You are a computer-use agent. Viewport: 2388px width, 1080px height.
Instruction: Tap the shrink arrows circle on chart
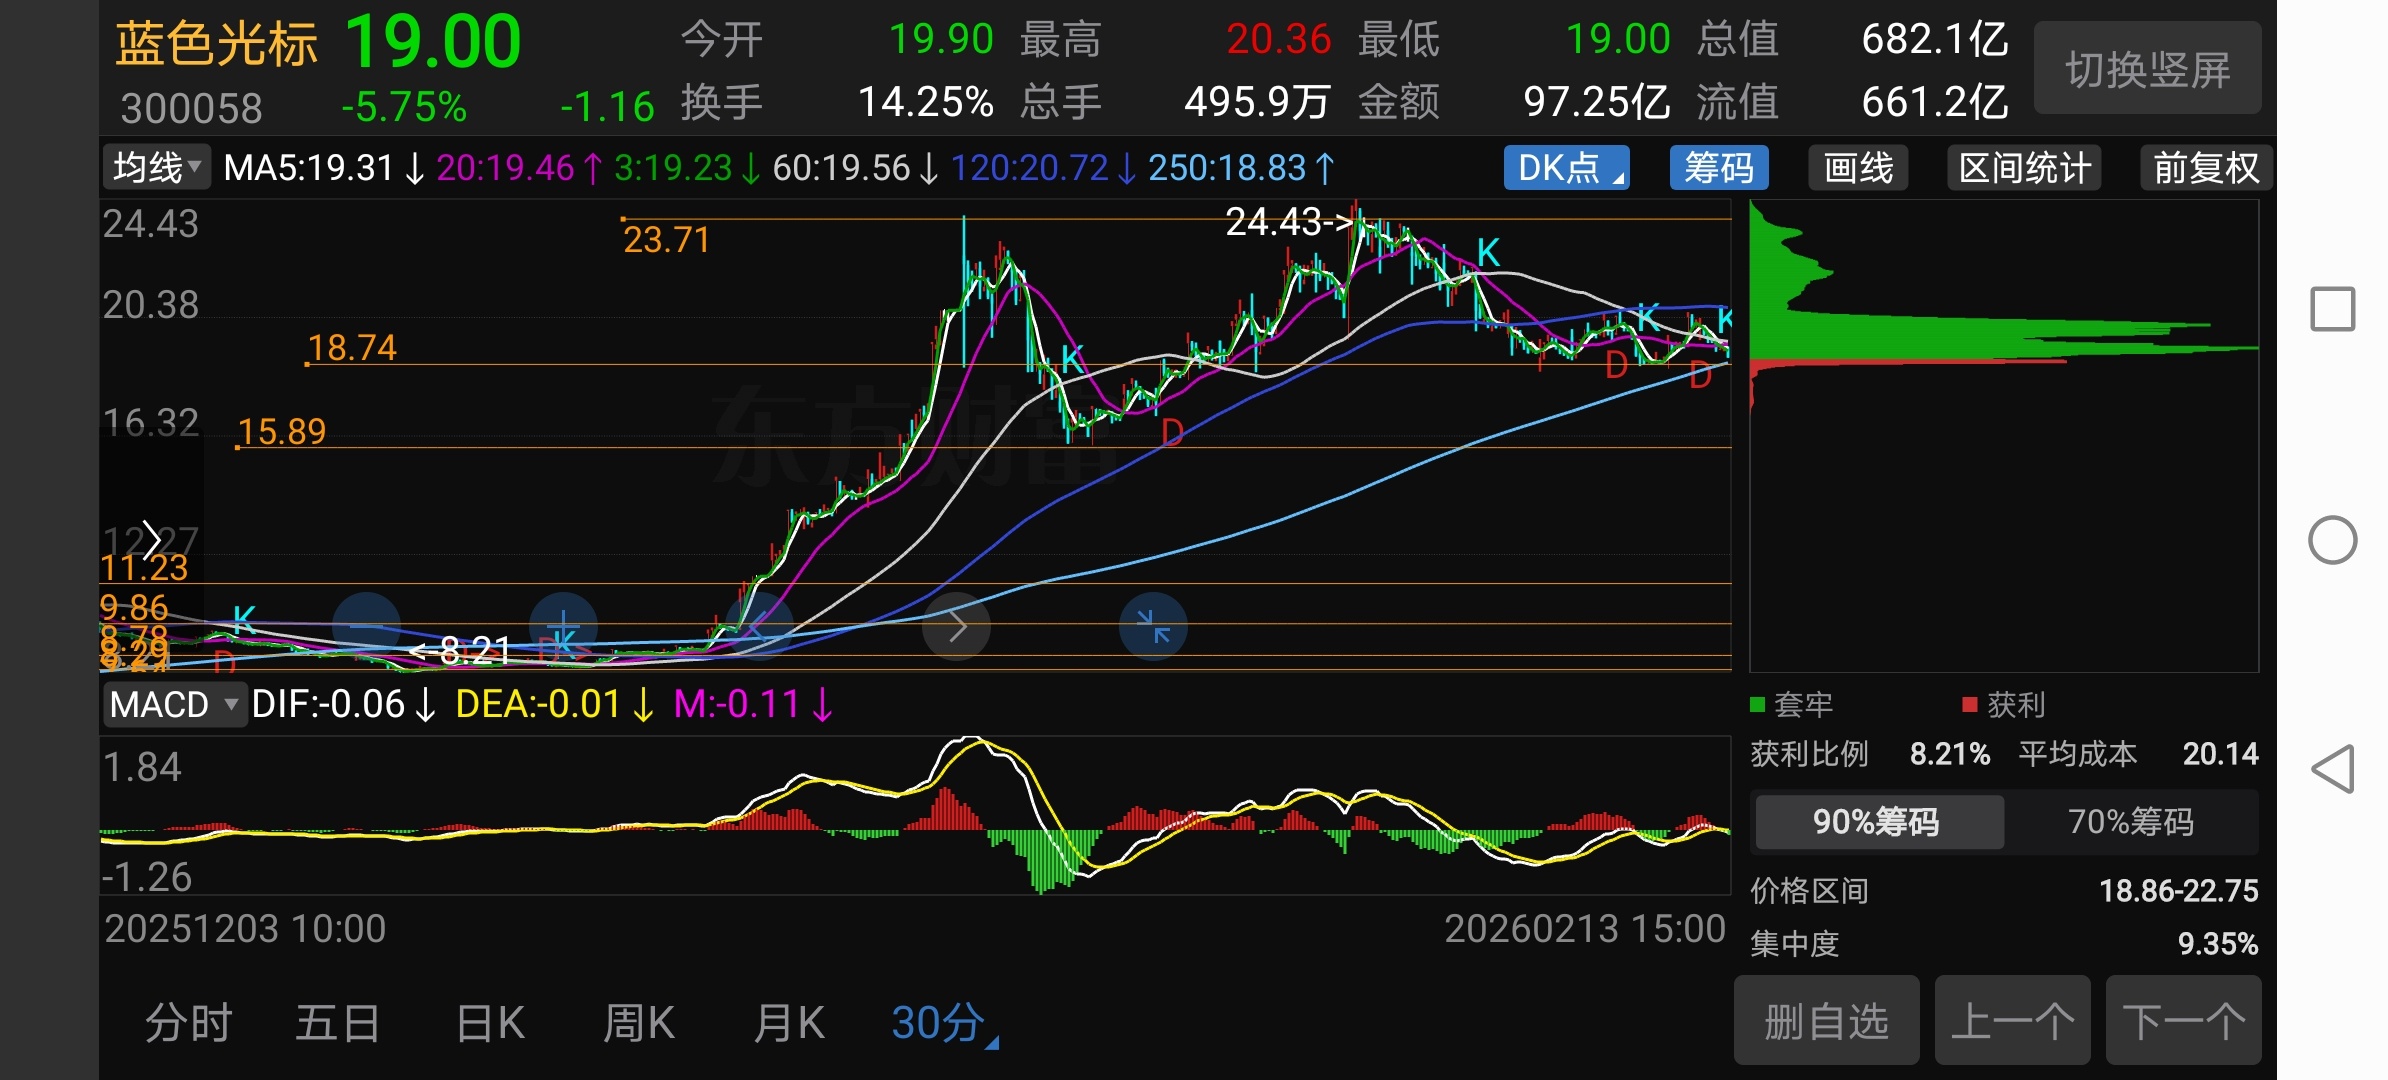click(1153, 627)
